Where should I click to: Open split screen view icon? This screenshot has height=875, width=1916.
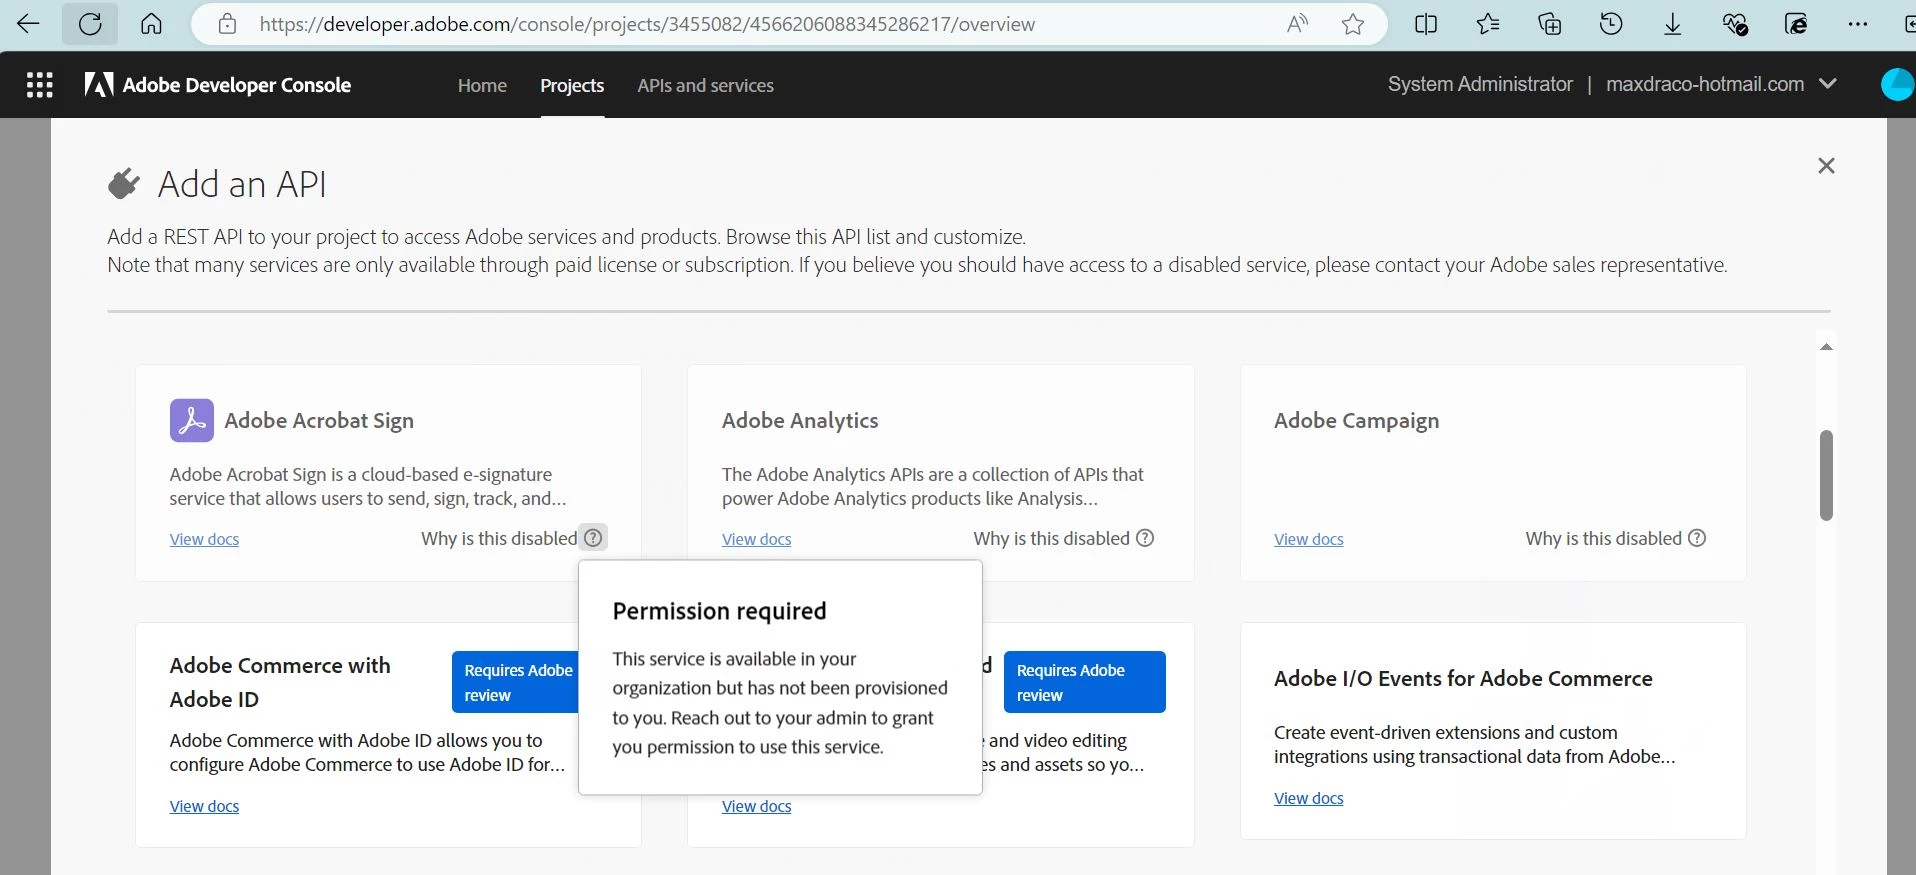(1426, 24)
